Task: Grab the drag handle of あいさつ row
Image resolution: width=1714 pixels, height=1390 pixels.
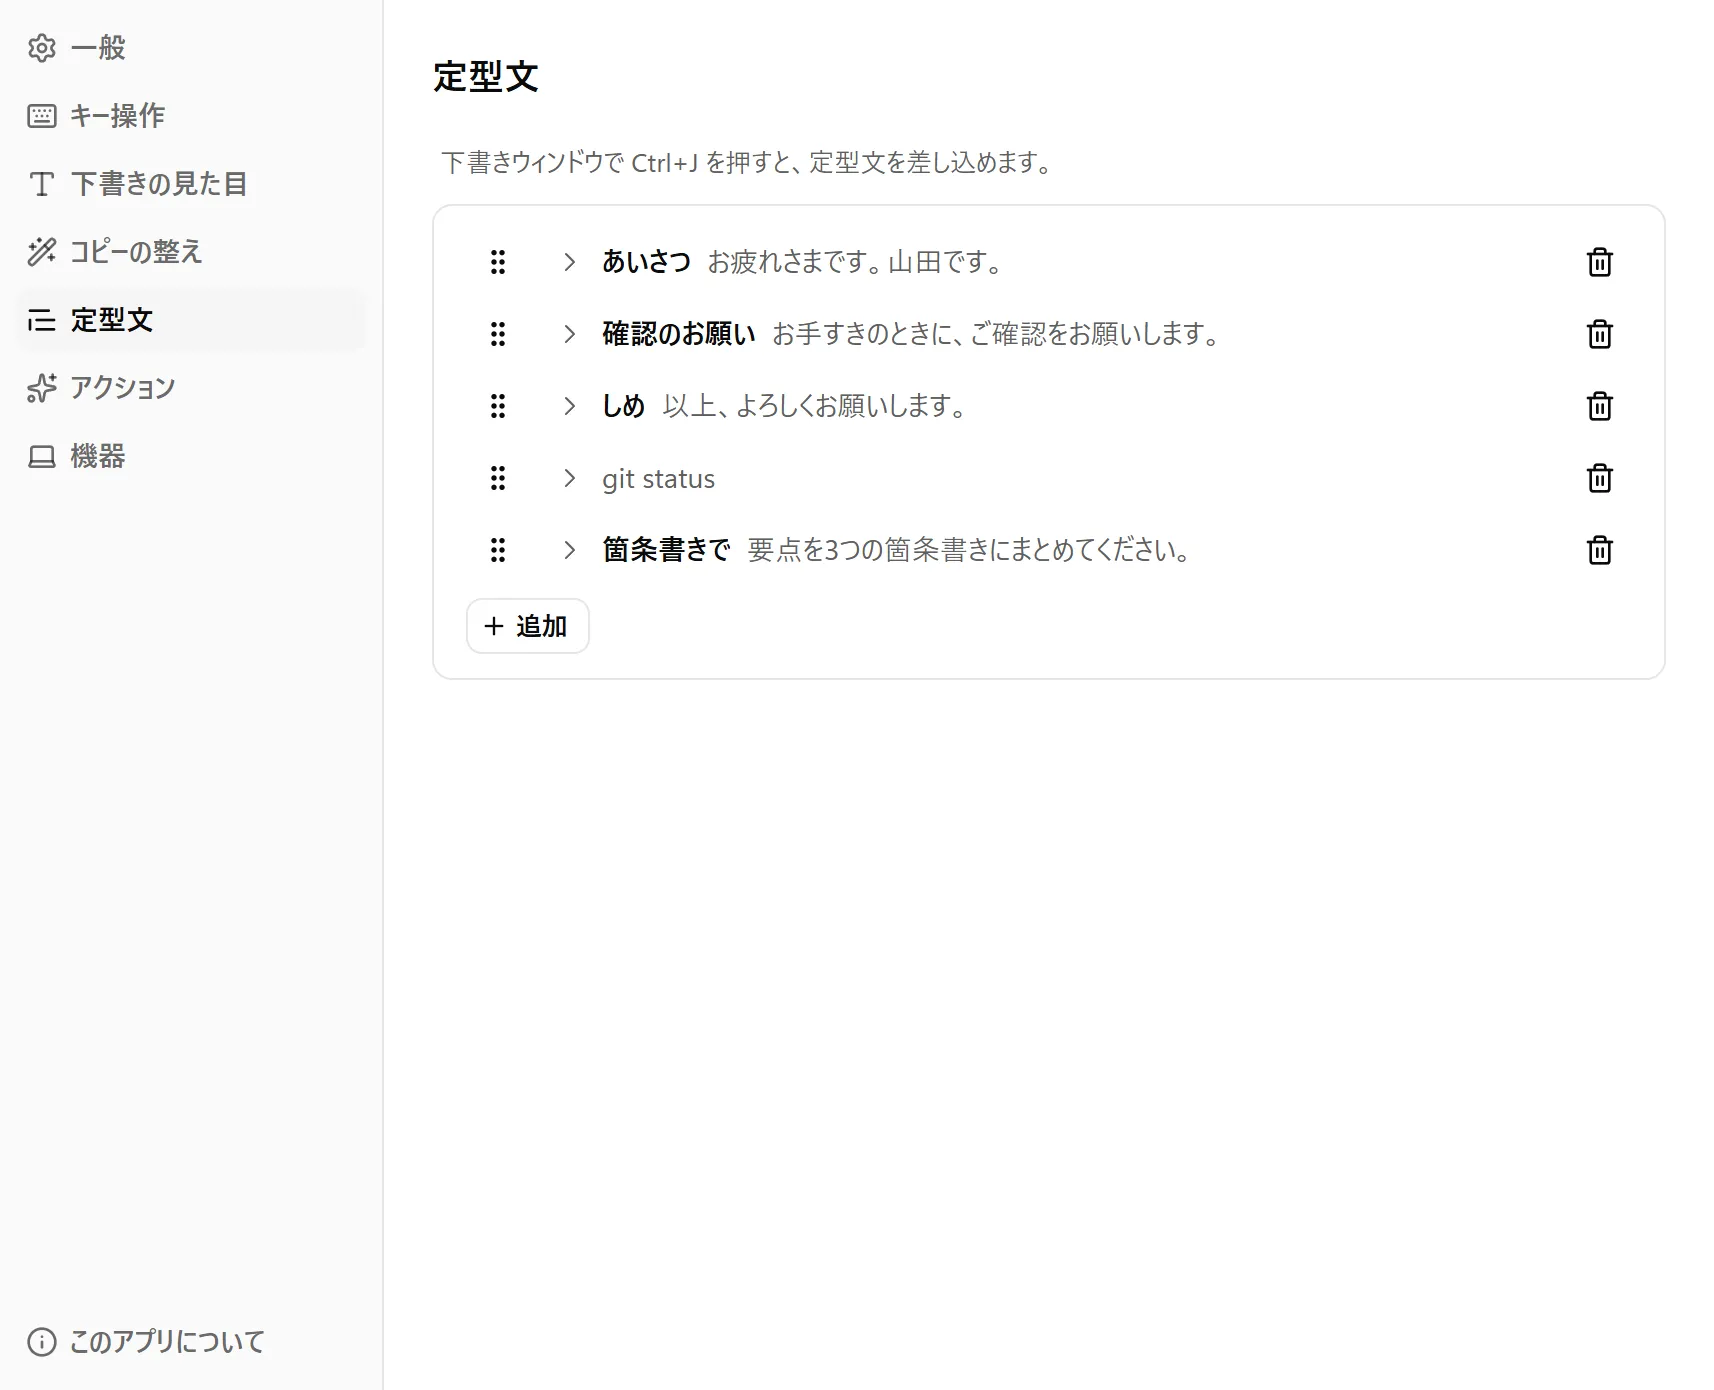Action: (498, 262)
